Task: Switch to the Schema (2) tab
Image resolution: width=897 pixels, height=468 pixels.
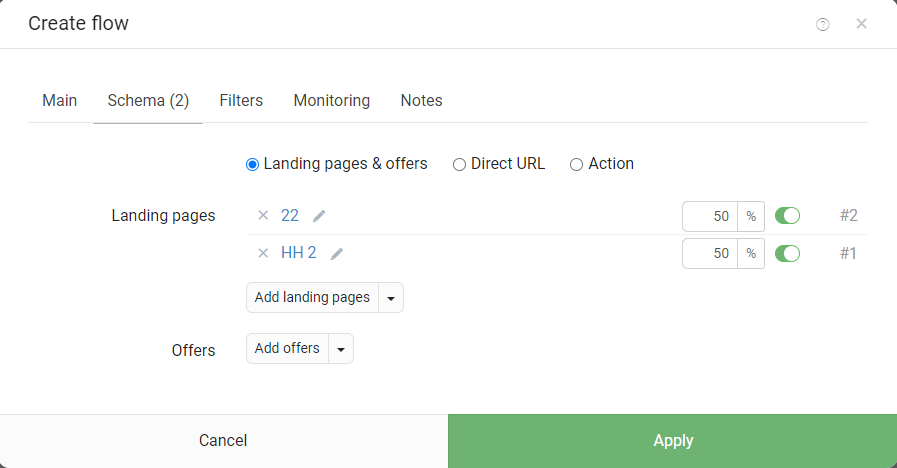Action: (148, 101)
